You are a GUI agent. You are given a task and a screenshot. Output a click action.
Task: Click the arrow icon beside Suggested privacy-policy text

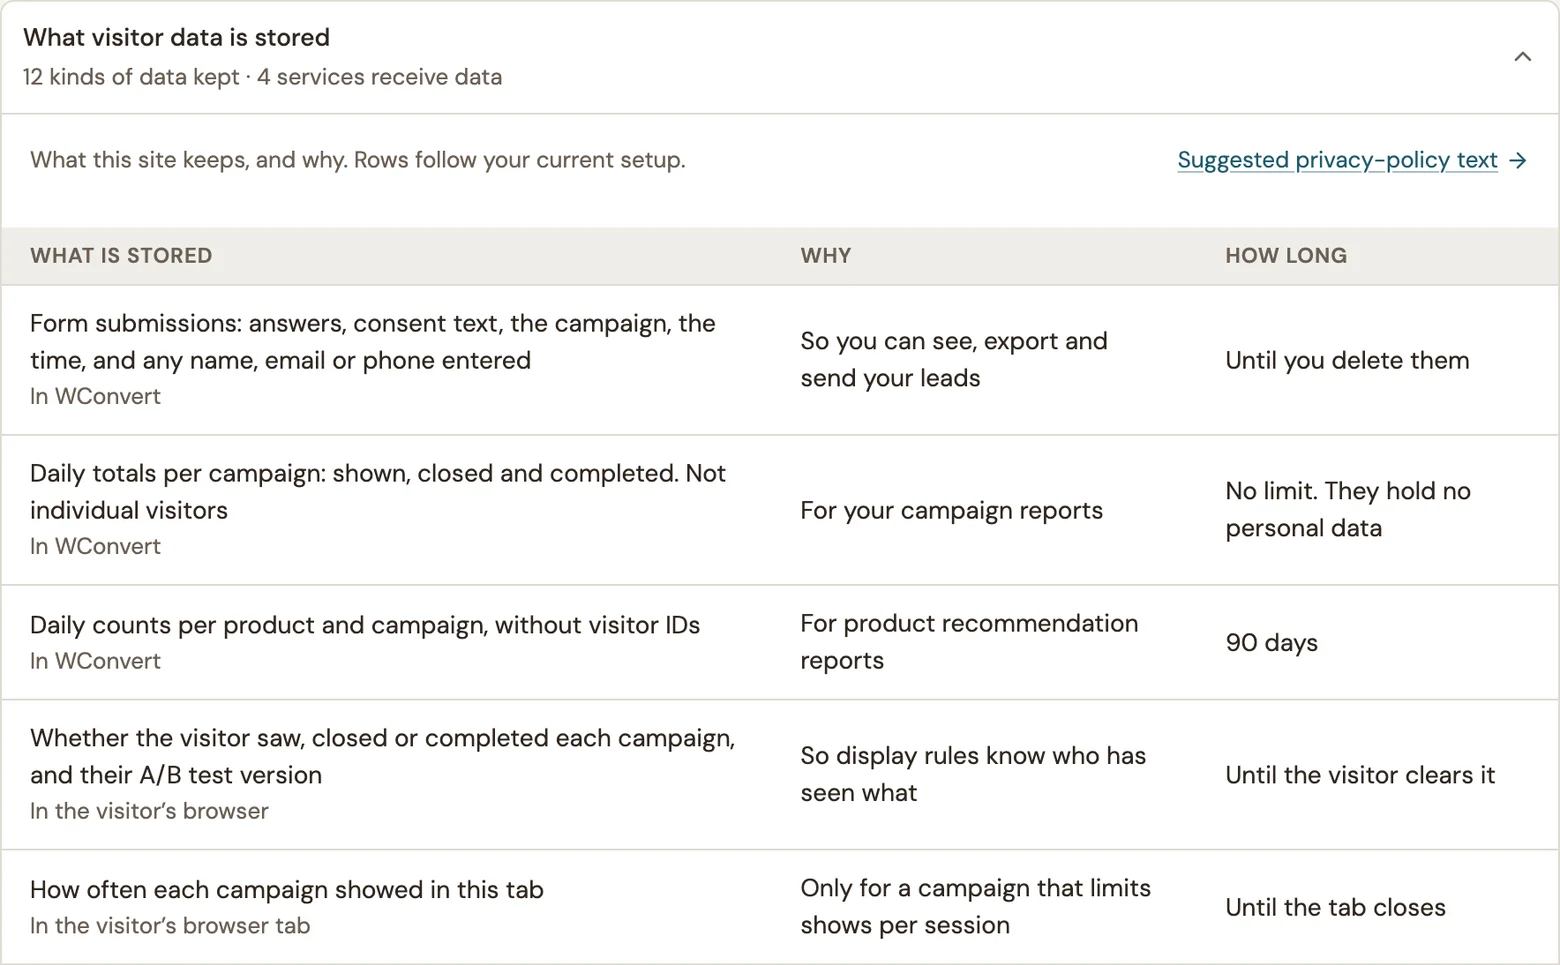(x=1518, y=160)
